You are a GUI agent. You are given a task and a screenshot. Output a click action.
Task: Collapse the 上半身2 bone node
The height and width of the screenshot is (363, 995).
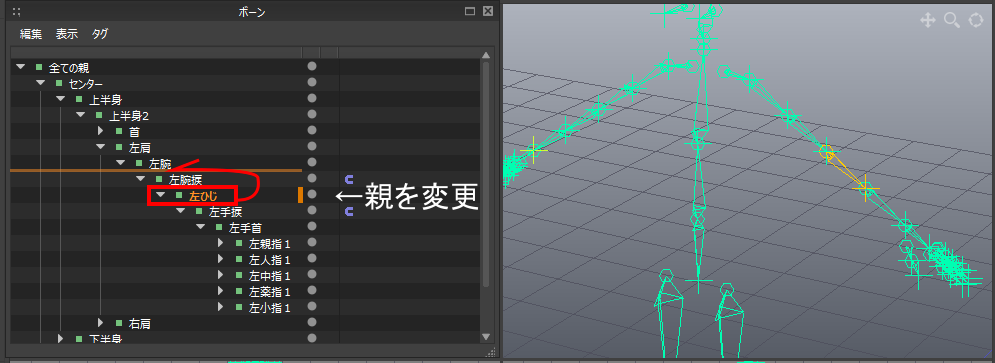pos(80,115)
